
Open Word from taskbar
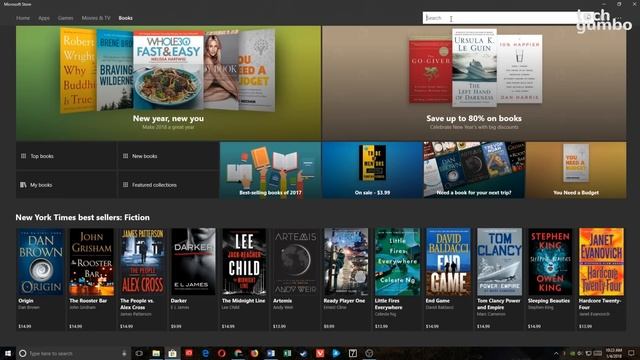click(x=271, y=353)
